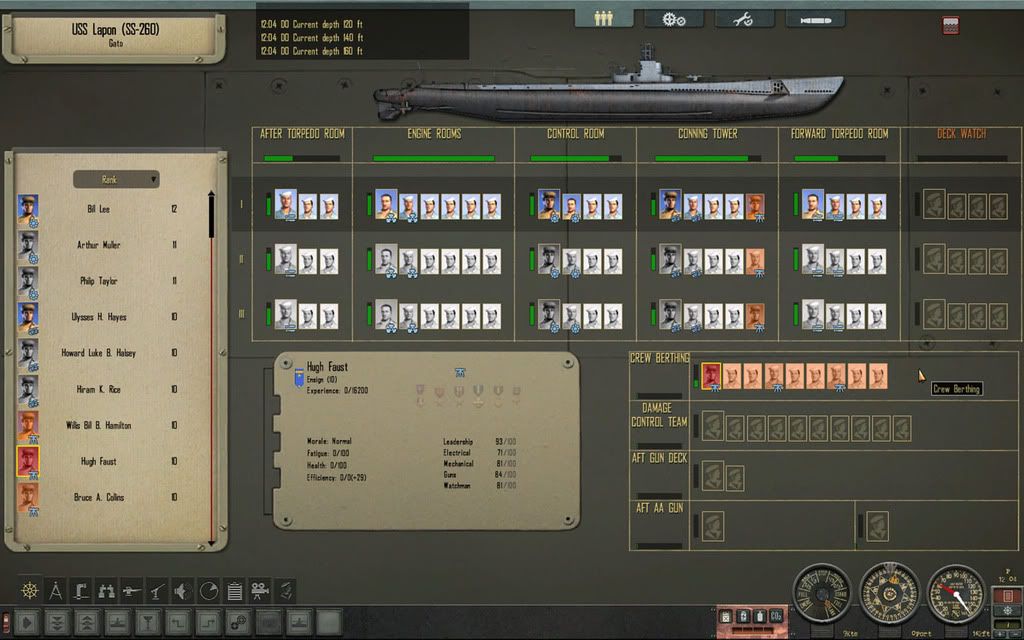Set heading on the compass dial
This screenshot has width=1024, height=640.
[x=889, y=593]
